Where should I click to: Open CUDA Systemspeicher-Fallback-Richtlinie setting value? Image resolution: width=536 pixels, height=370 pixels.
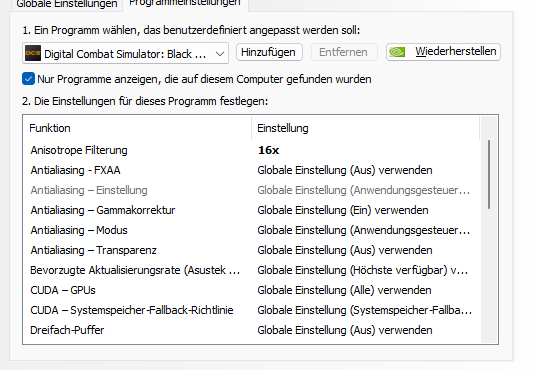pos(364,310)
